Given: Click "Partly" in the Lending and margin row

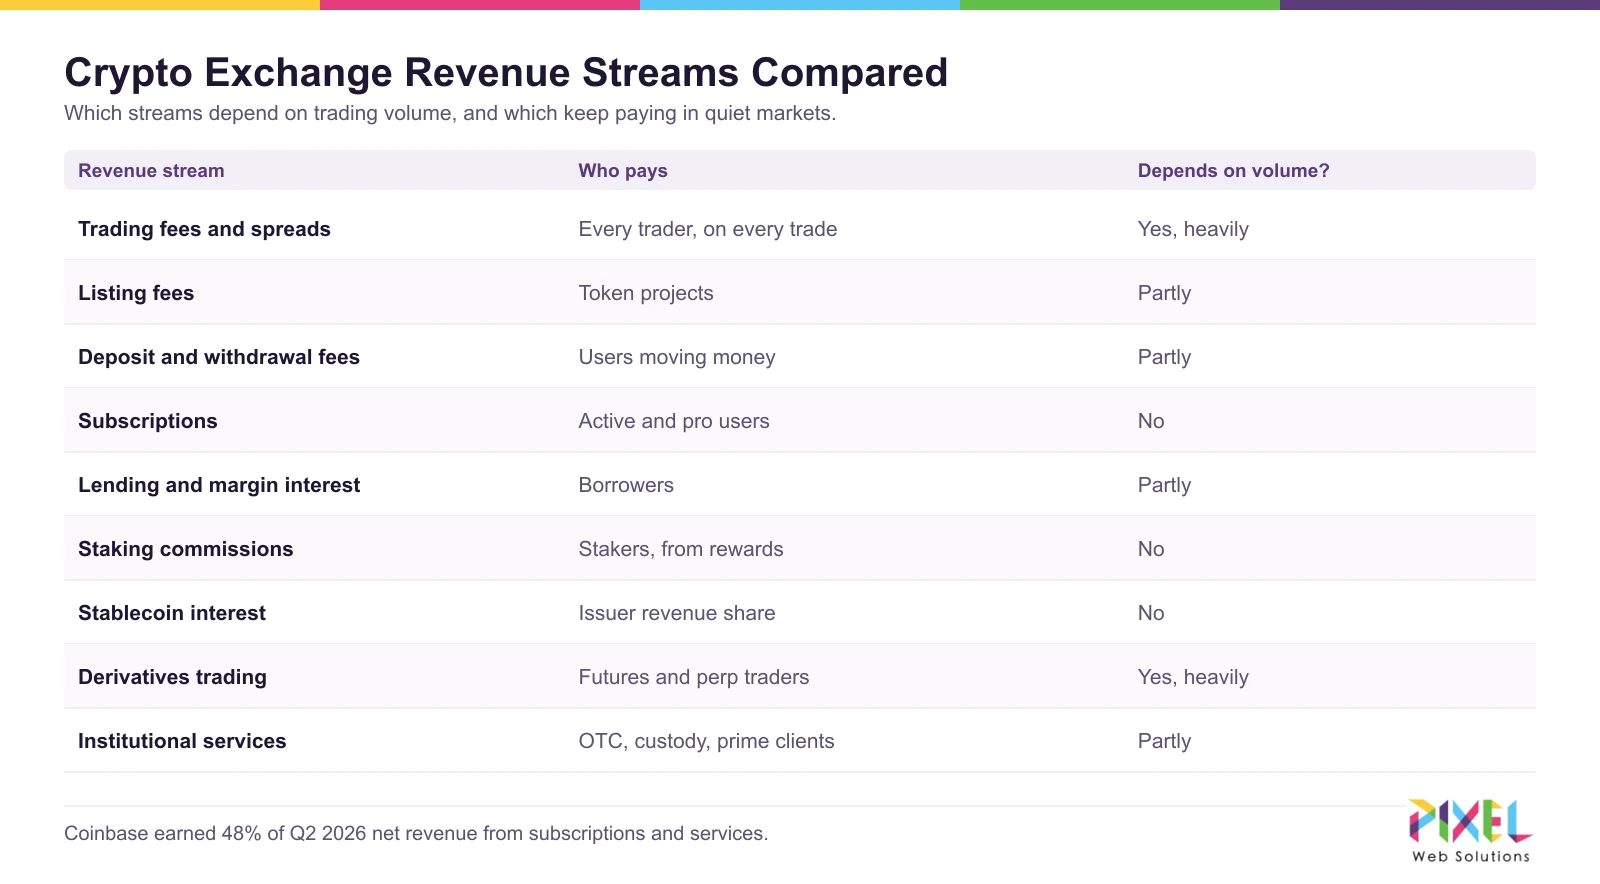Looking at the screenshot, I should coord(1164,485).
